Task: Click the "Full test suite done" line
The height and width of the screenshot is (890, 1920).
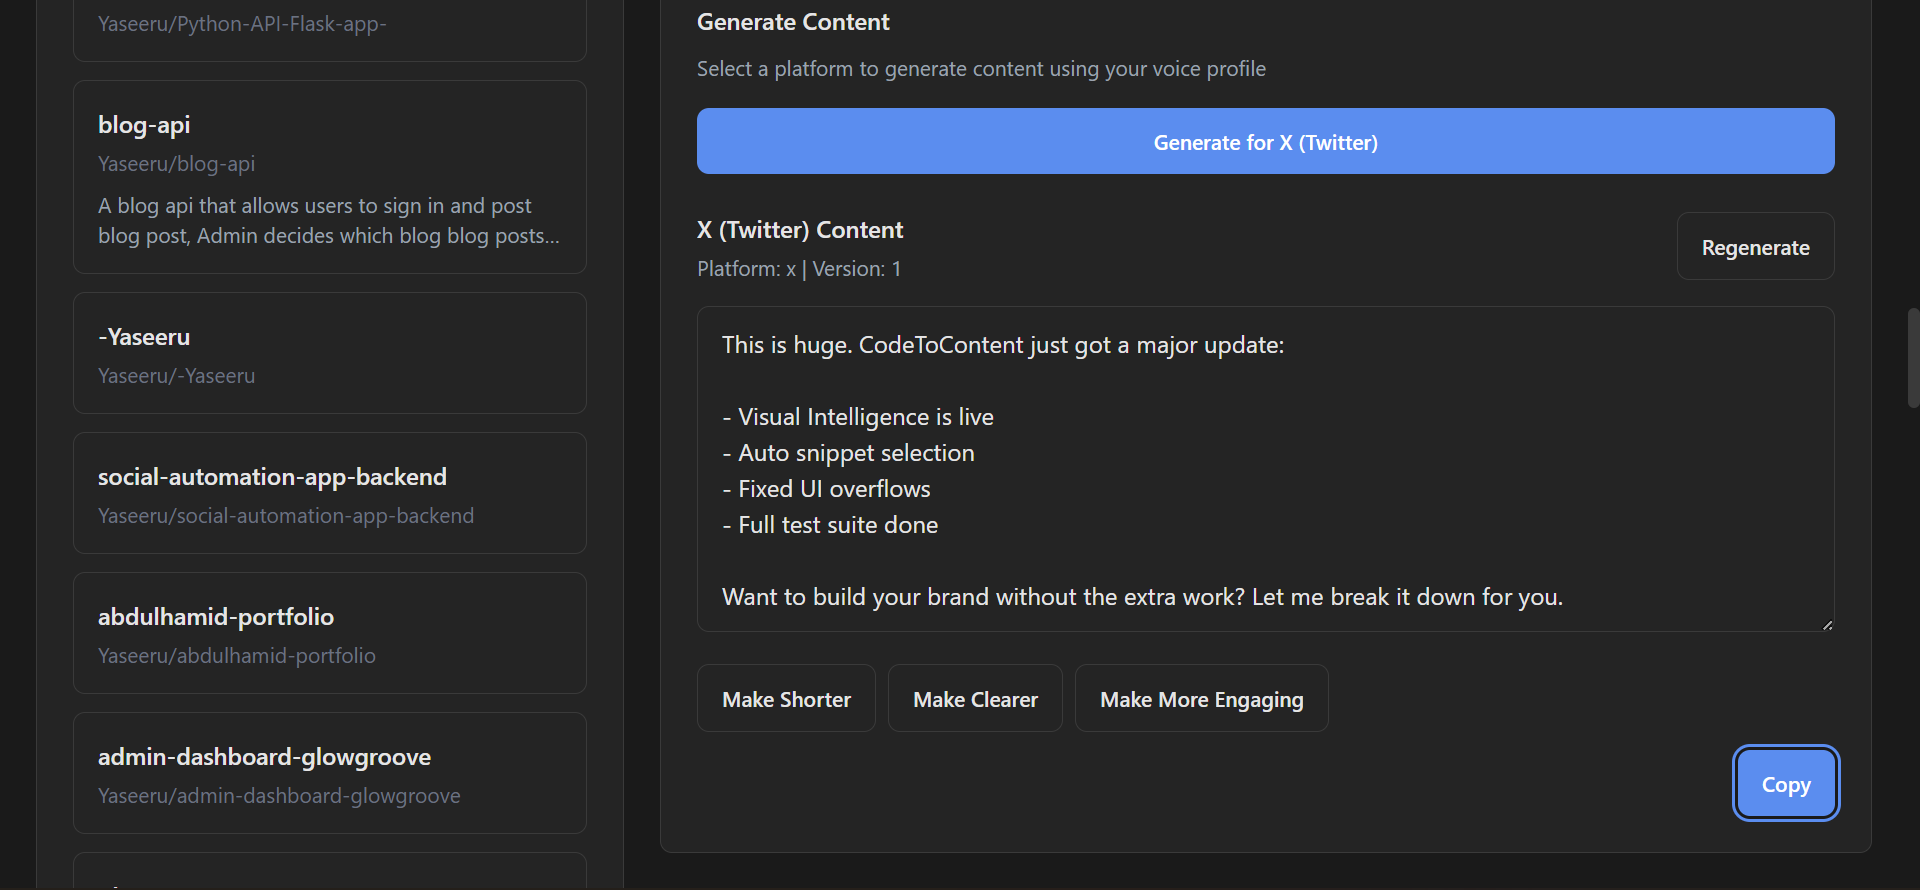Action: coord(838,525)
